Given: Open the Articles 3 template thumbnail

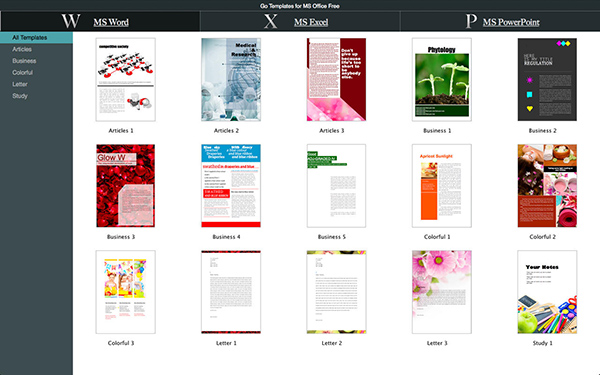Looking at the screenshot, I should coord(336,80).
